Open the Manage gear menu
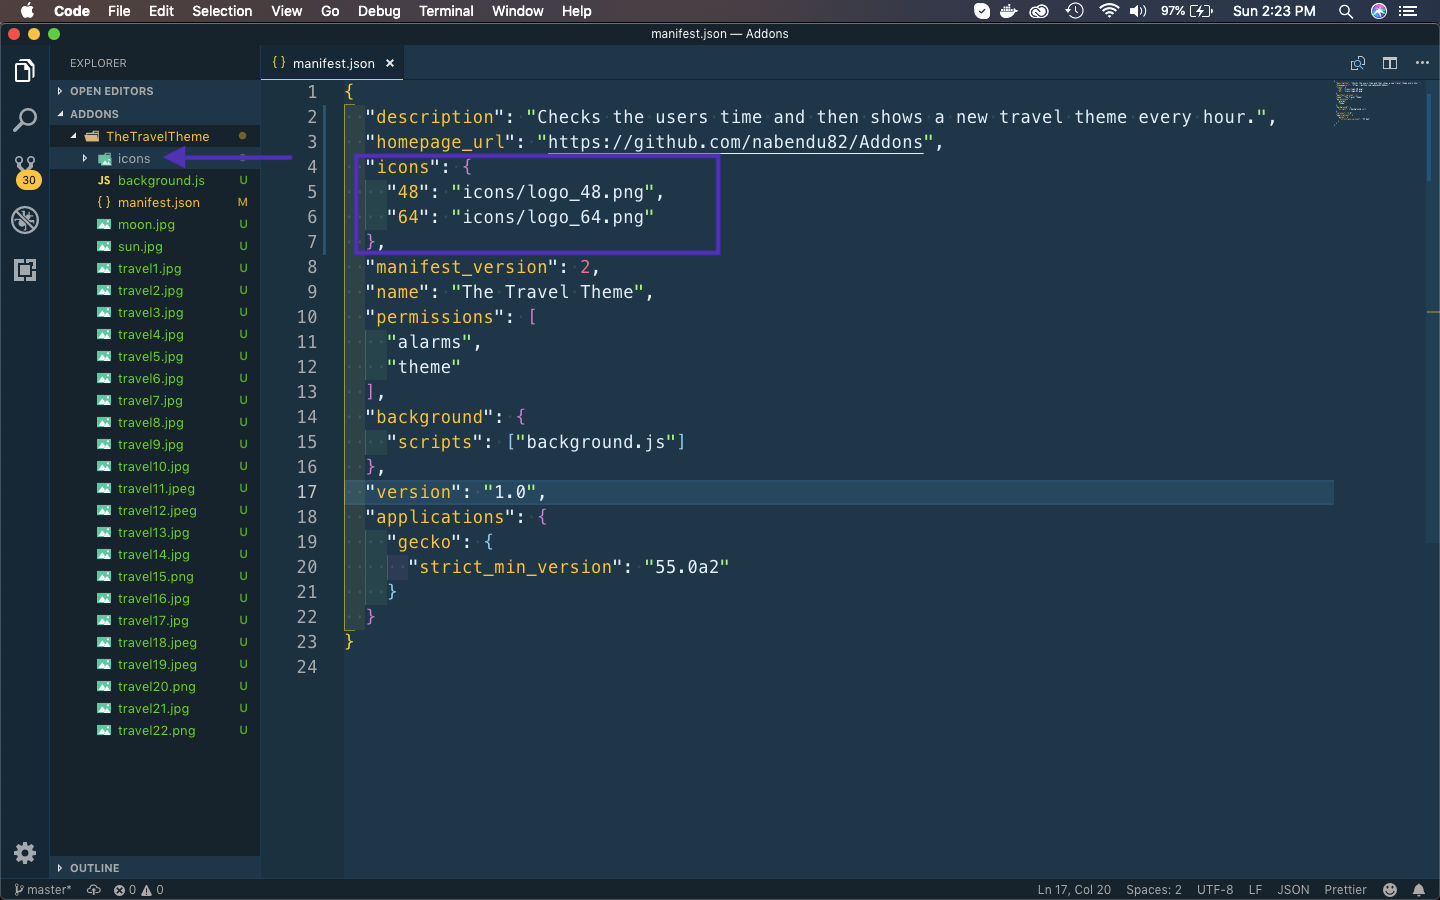The image size is (1440, 900). click(25, 853)
